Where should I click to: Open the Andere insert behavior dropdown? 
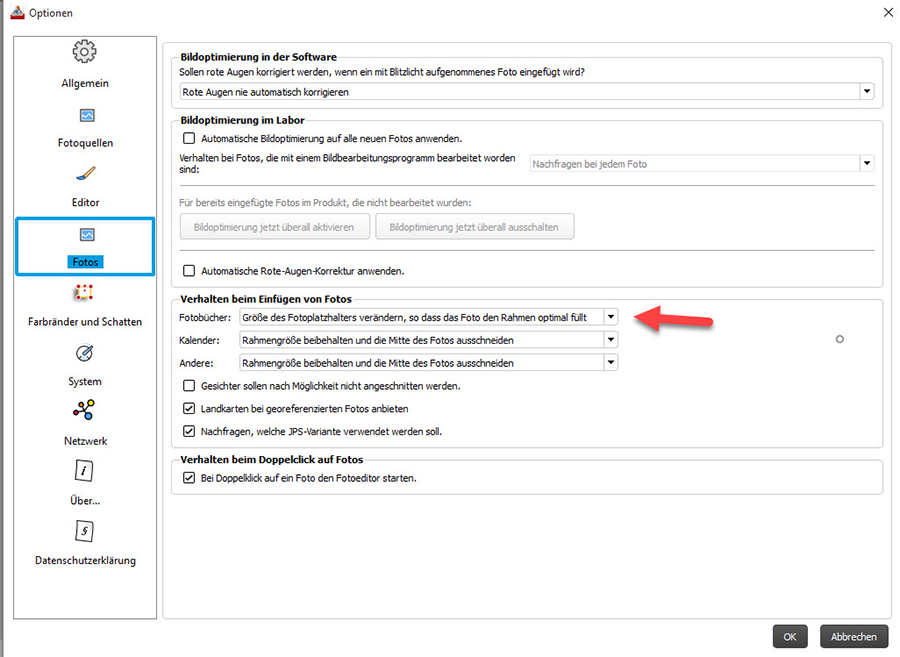tap(428, 363)
